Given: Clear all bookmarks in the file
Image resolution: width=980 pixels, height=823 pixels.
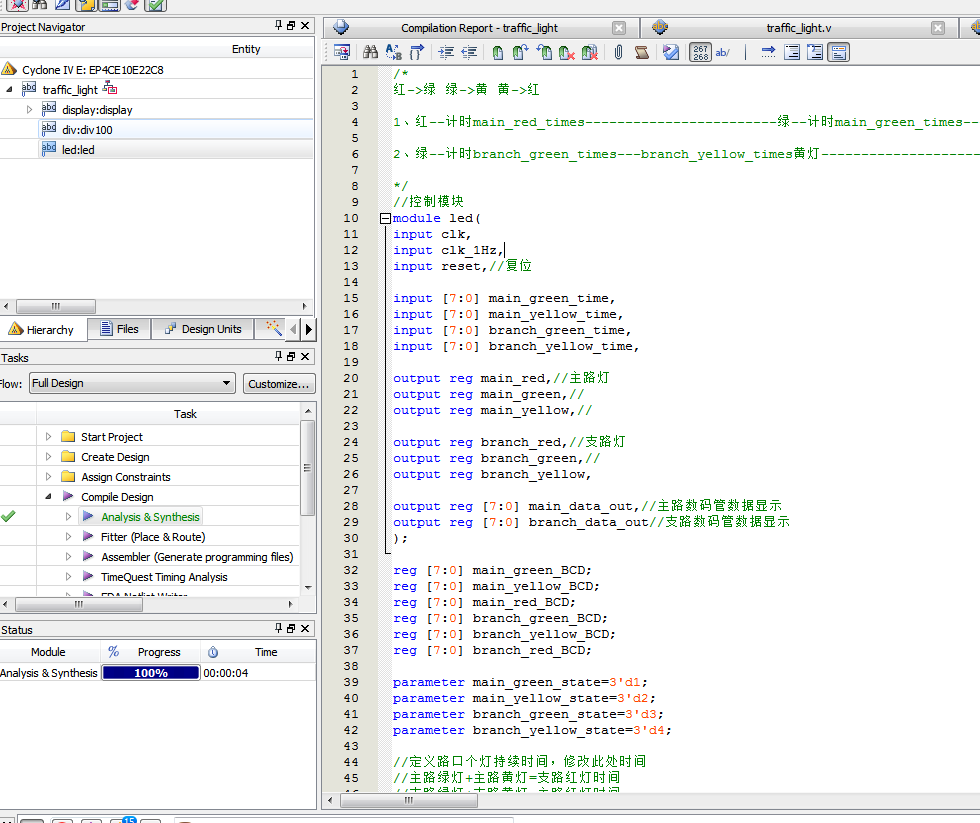Looking at the screenshot, I should coord(590,52).
